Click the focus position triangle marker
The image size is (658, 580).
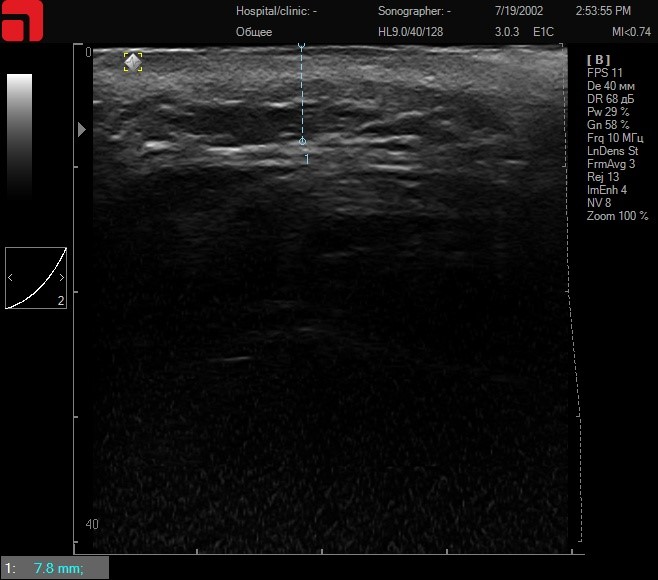[82, 129]
